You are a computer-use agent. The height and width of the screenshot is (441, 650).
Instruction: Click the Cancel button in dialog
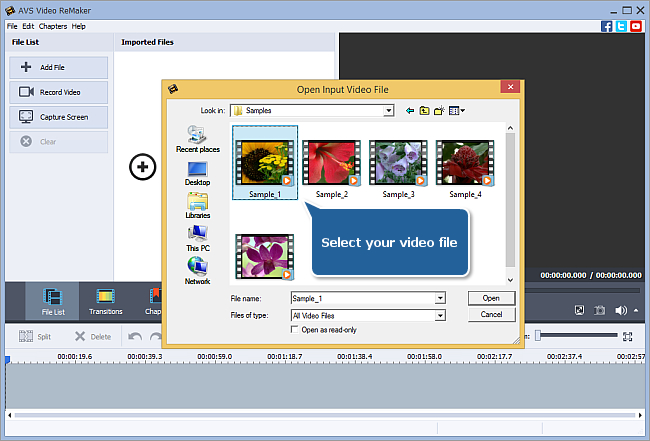point(491,315)
